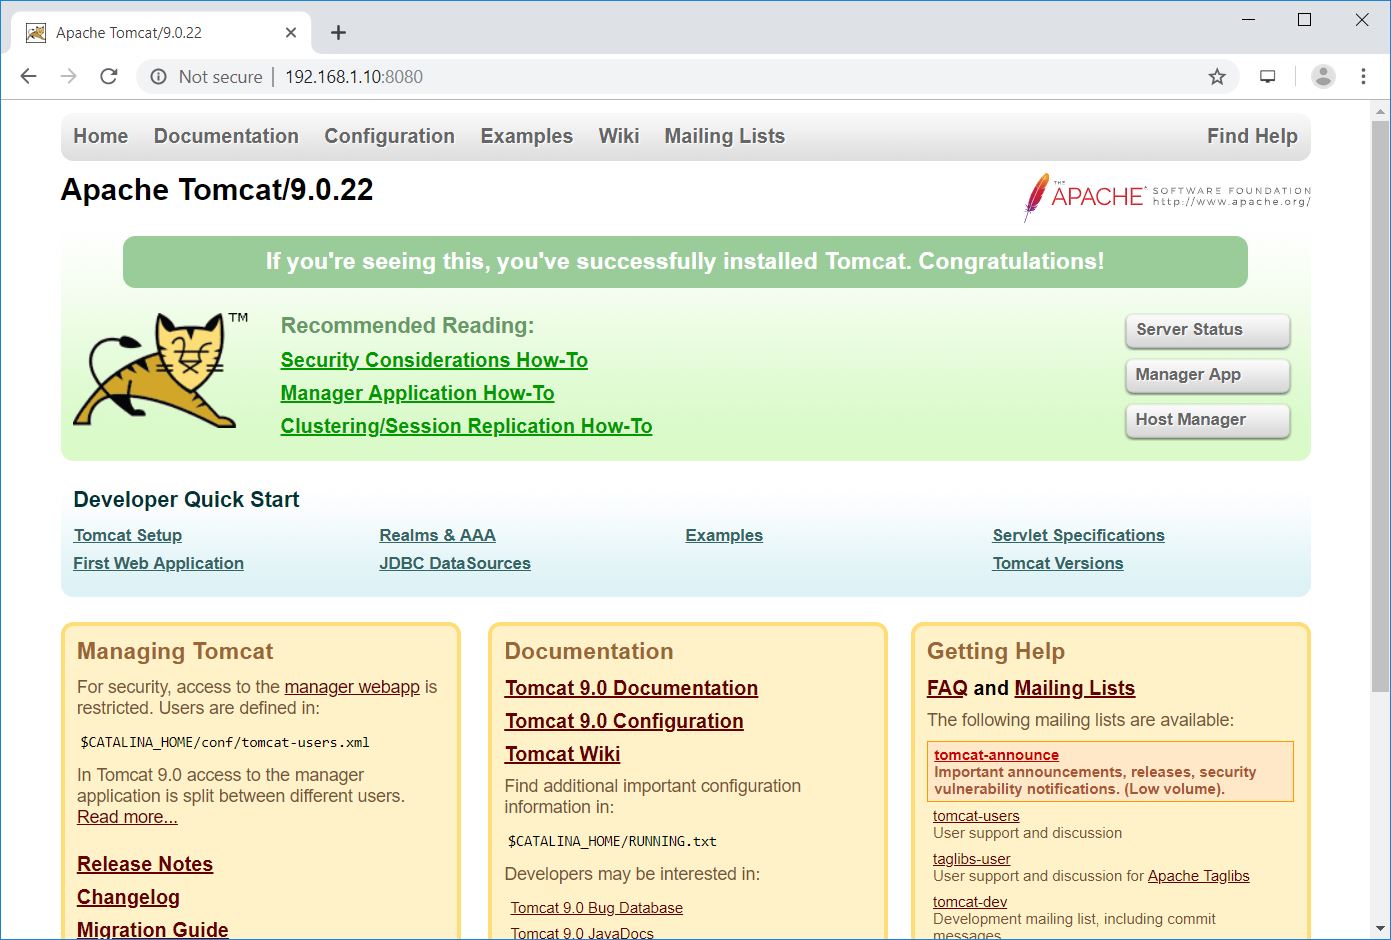Open the Tomcat Wiki link
Viewport: 1391px width, 940px height.
pyautogui.click(x=562, y=754)
